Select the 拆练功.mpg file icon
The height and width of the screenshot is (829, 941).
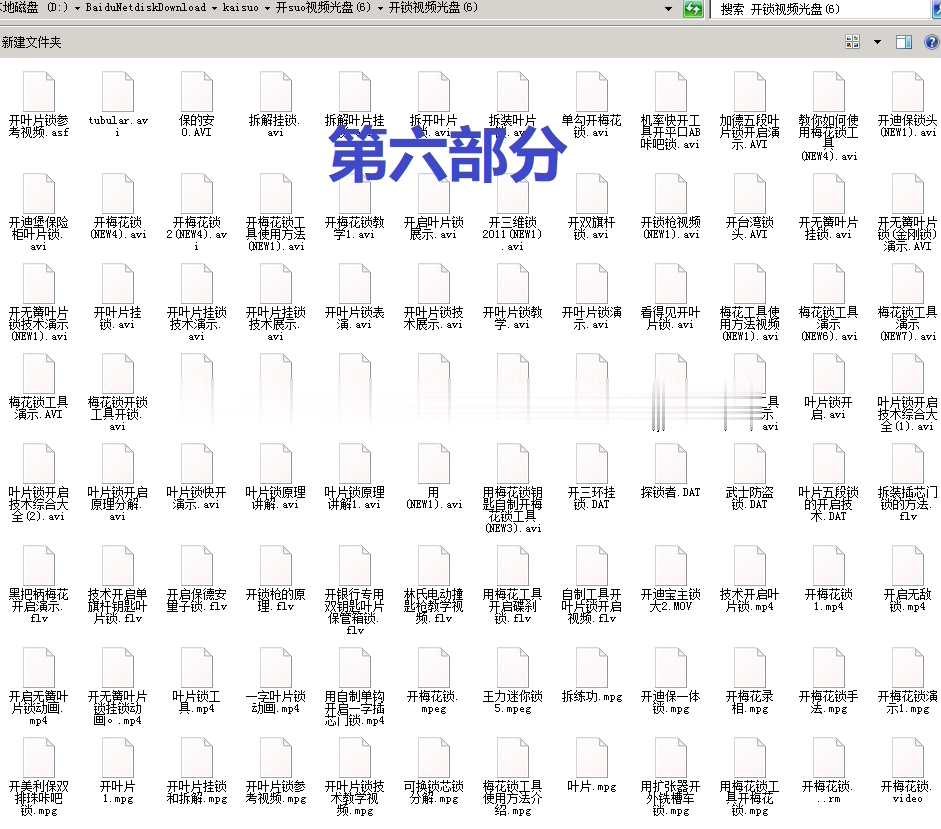592,668
